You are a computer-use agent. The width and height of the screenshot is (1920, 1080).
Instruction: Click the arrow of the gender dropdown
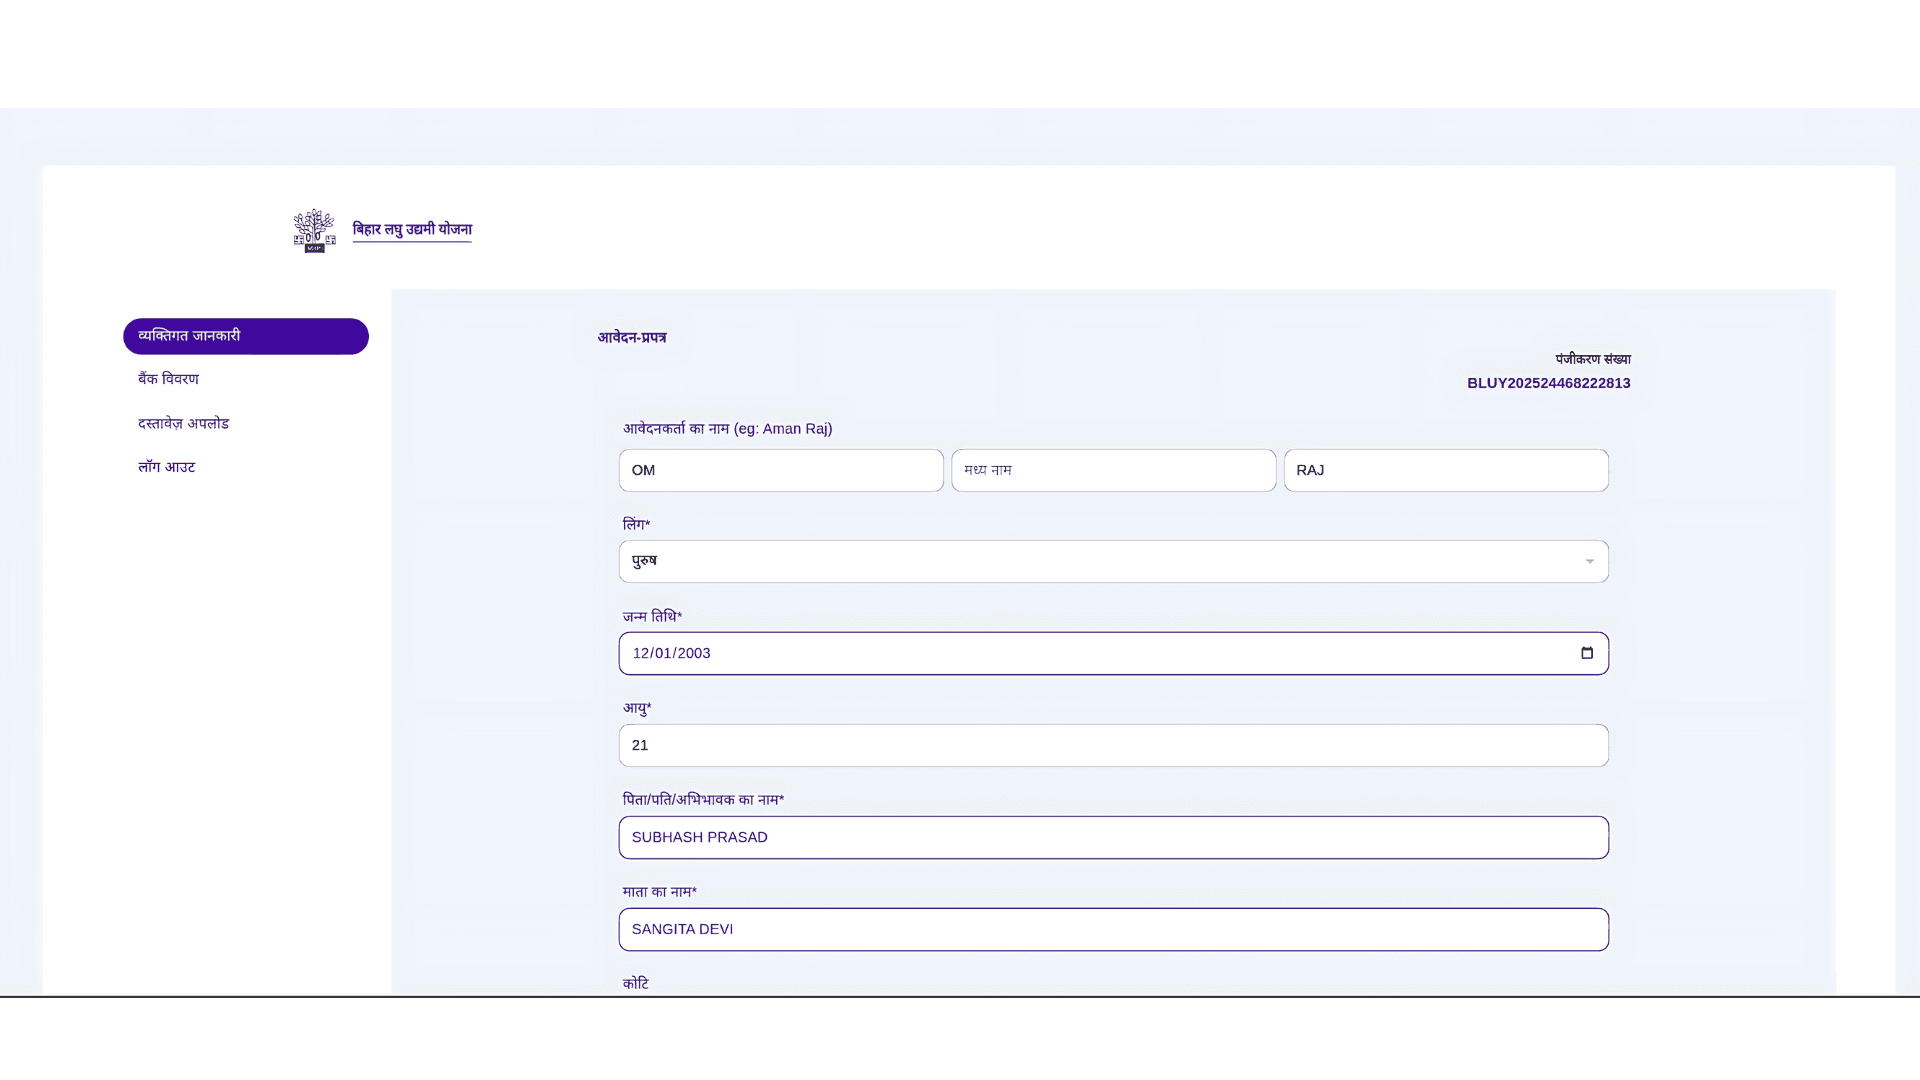[1589, 561]
